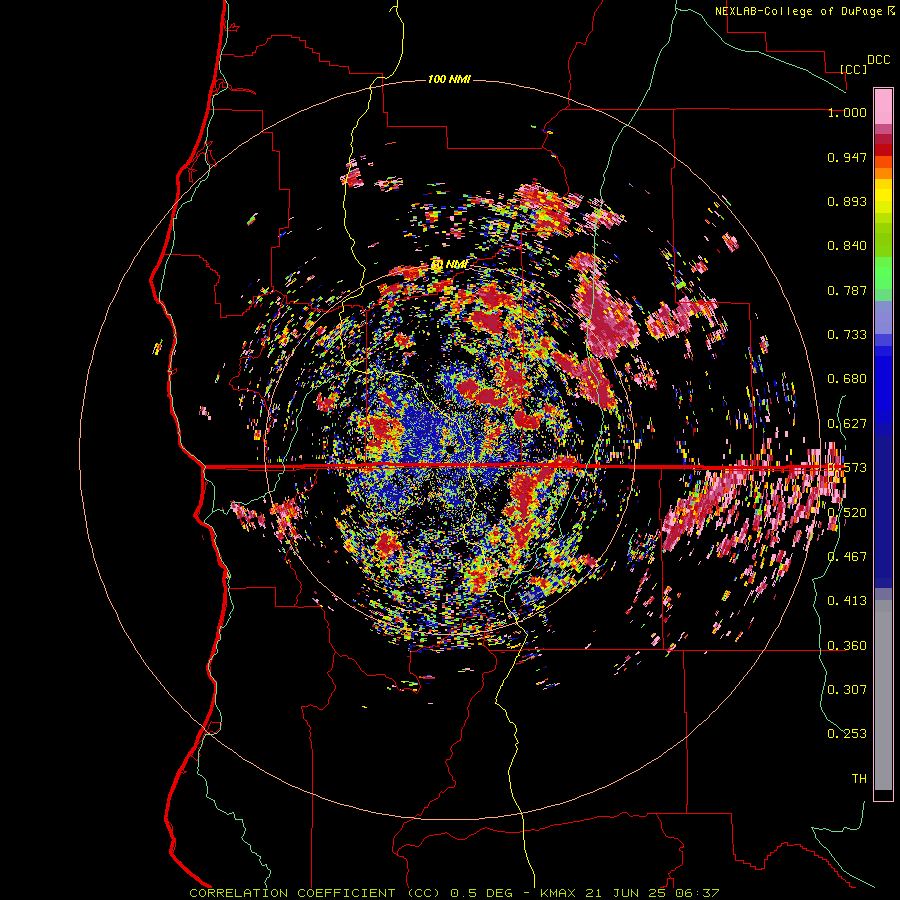
Task: Select the 0.947 scale value
Action: [x=847, y=157]
